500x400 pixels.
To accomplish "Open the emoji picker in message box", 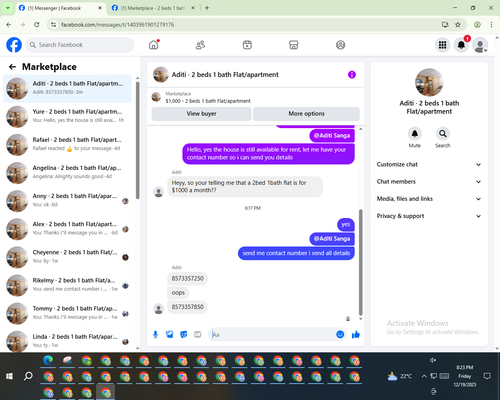I will (x=340, y=334).
